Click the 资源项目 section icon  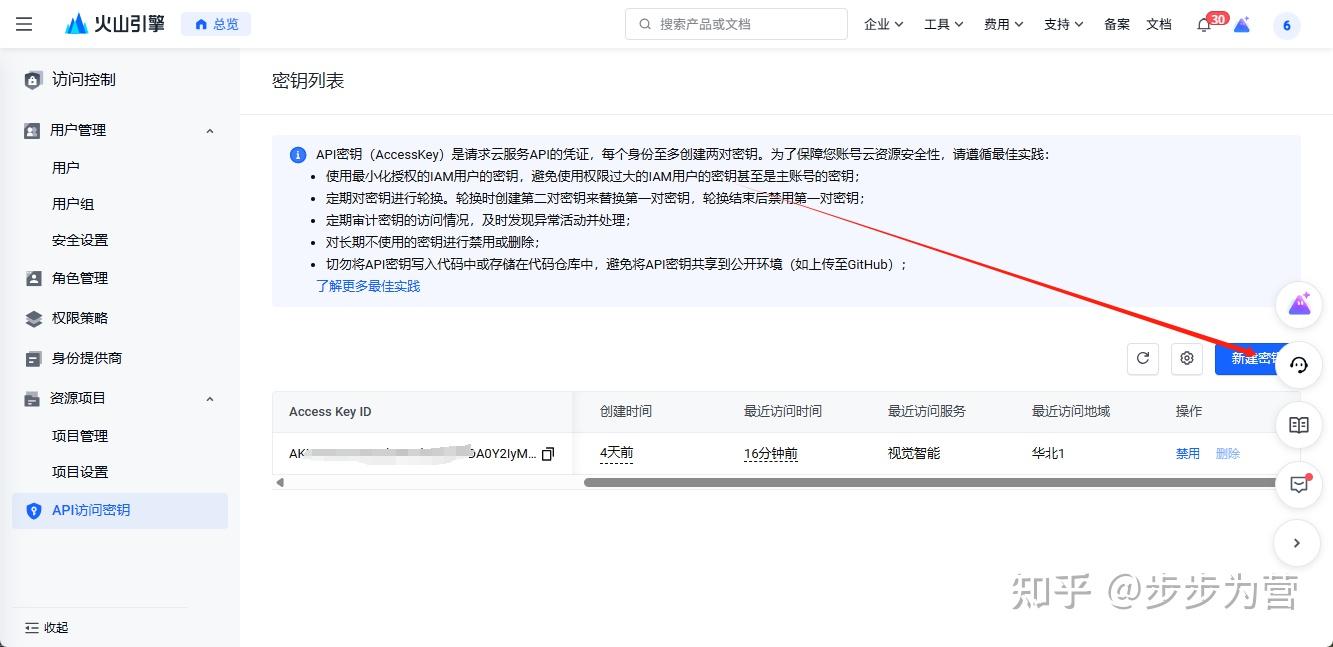coord(32,398)
